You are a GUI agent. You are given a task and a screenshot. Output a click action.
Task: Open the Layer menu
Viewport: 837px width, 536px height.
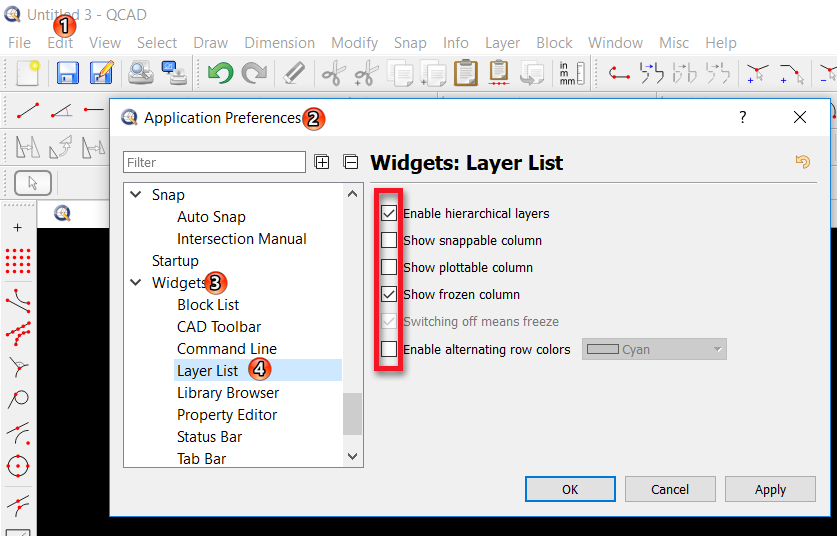(502, 43)
